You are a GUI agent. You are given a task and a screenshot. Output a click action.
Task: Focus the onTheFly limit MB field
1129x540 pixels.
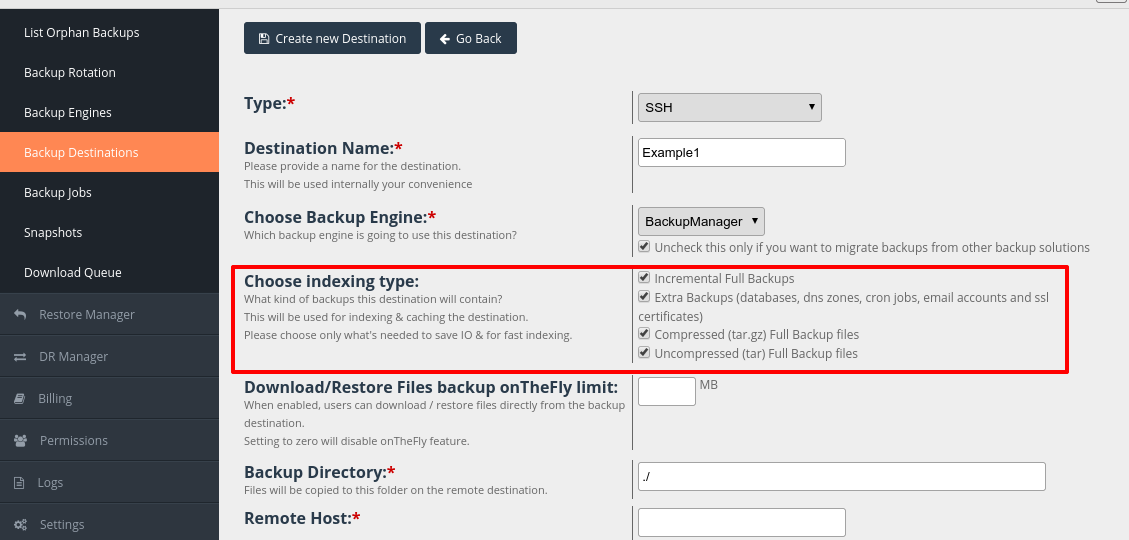tap(667, 391)
